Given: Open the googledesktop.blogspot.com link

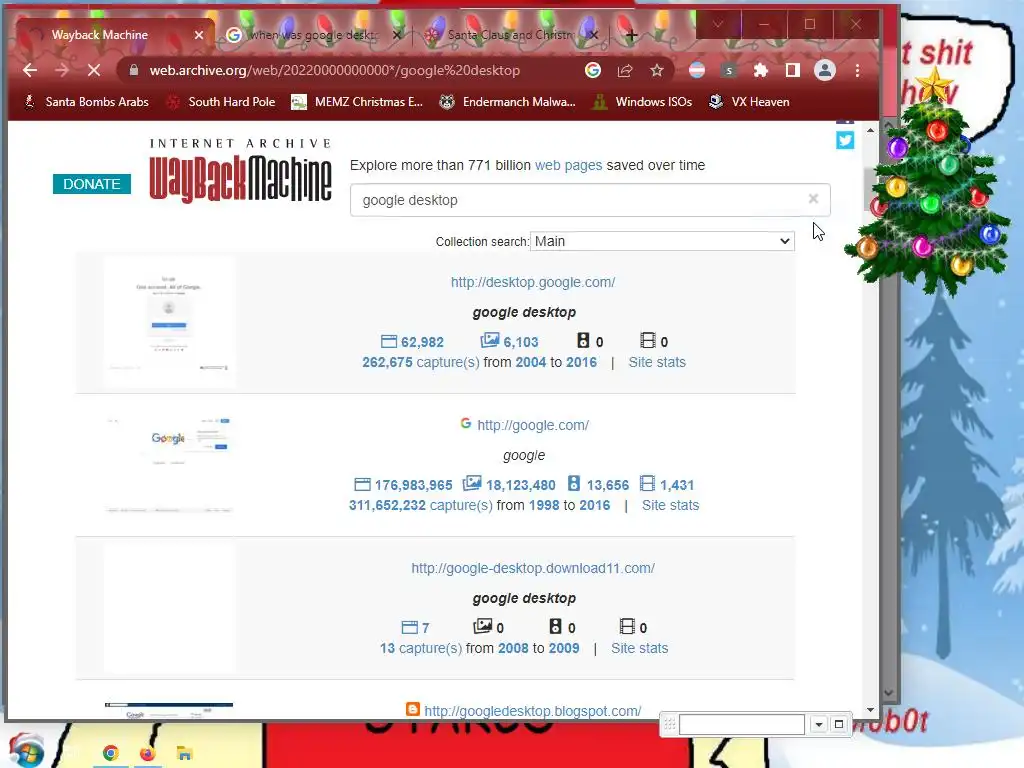Looking at the screenshot, I should [x=533, y=711].
